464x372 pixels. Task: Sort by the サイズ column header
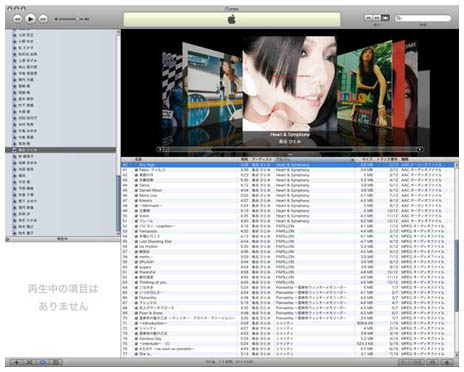coord(367,160)
